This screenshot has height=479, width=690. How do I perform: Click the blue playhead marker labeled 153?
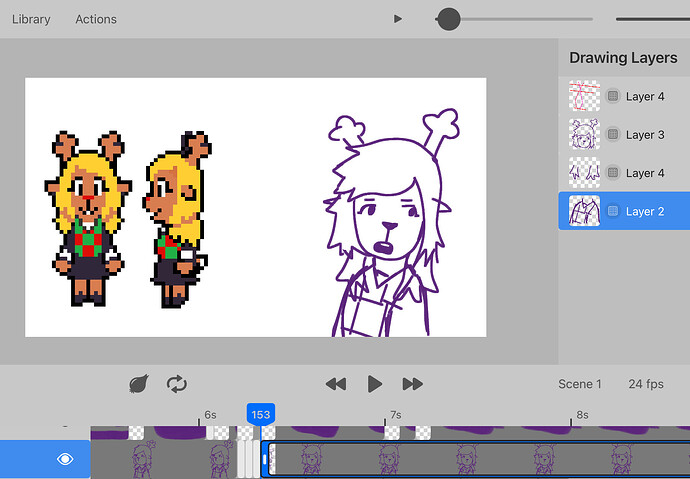[x=261, y=414]
